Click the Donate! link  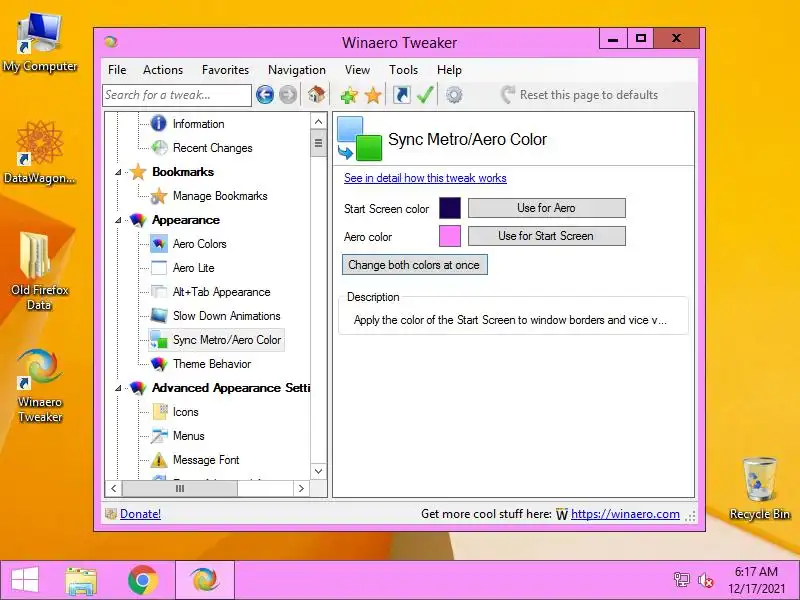(140, 514)
